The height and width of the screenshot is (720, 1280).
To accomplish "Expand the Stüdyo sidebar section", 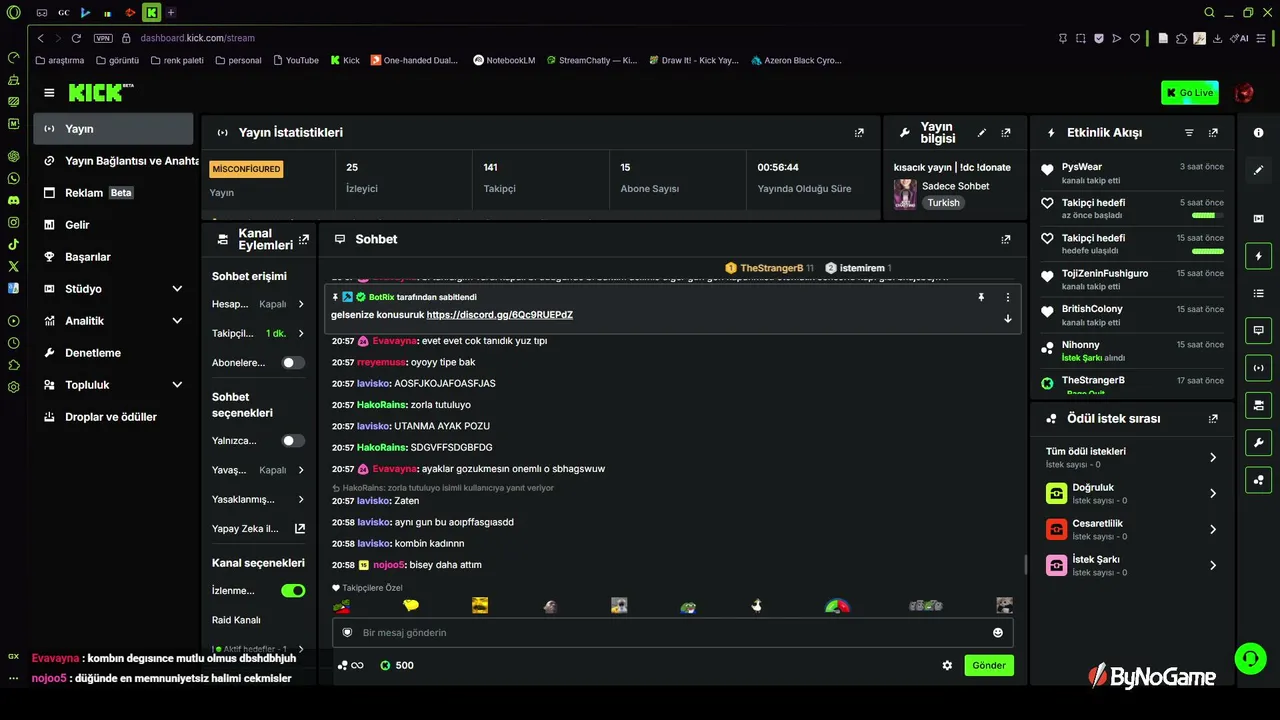I will 177,289.
